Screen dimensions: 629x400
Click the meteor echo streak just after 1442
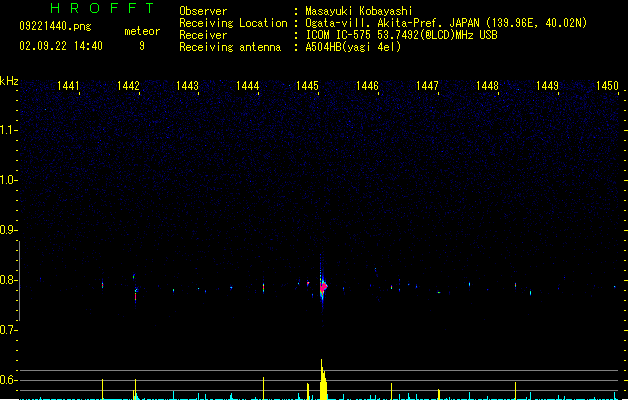[136, 293]
